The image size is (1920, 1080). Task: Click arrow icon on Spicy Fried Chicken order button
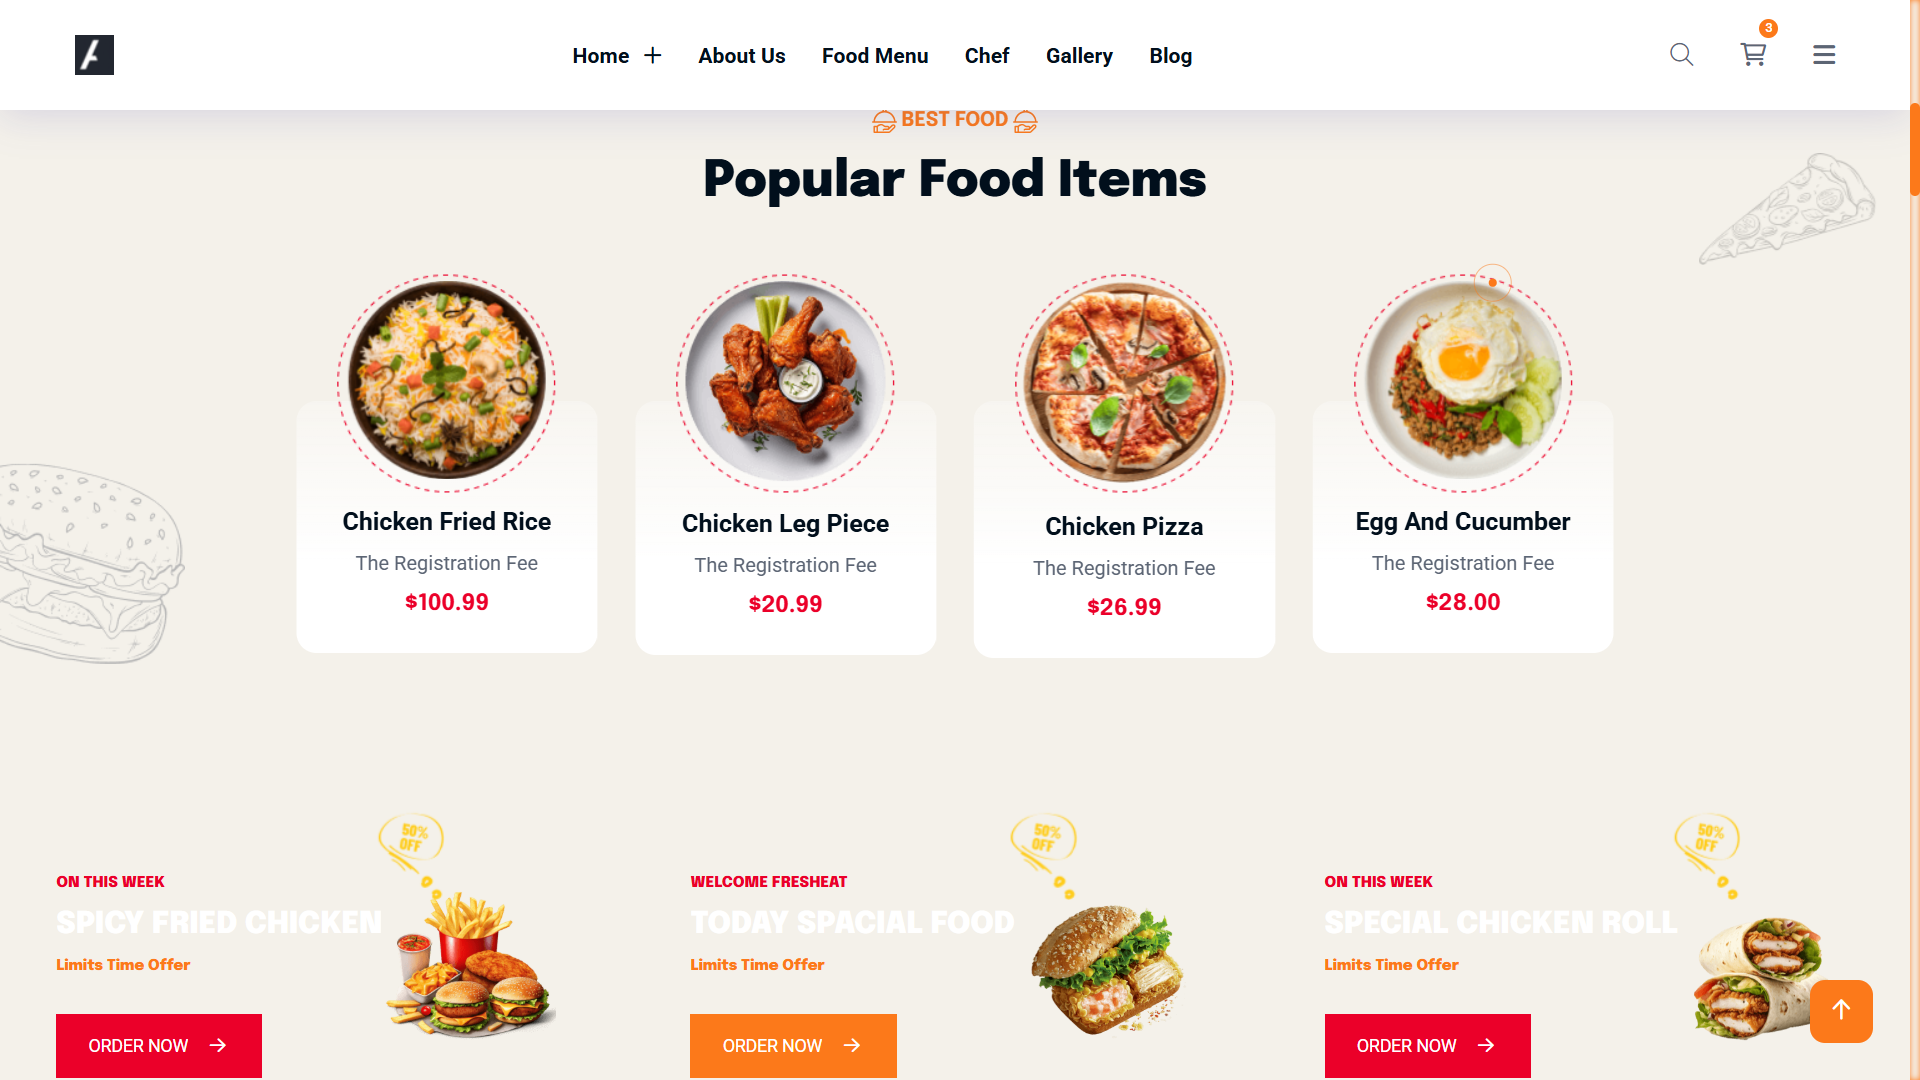pos(218,1045)
